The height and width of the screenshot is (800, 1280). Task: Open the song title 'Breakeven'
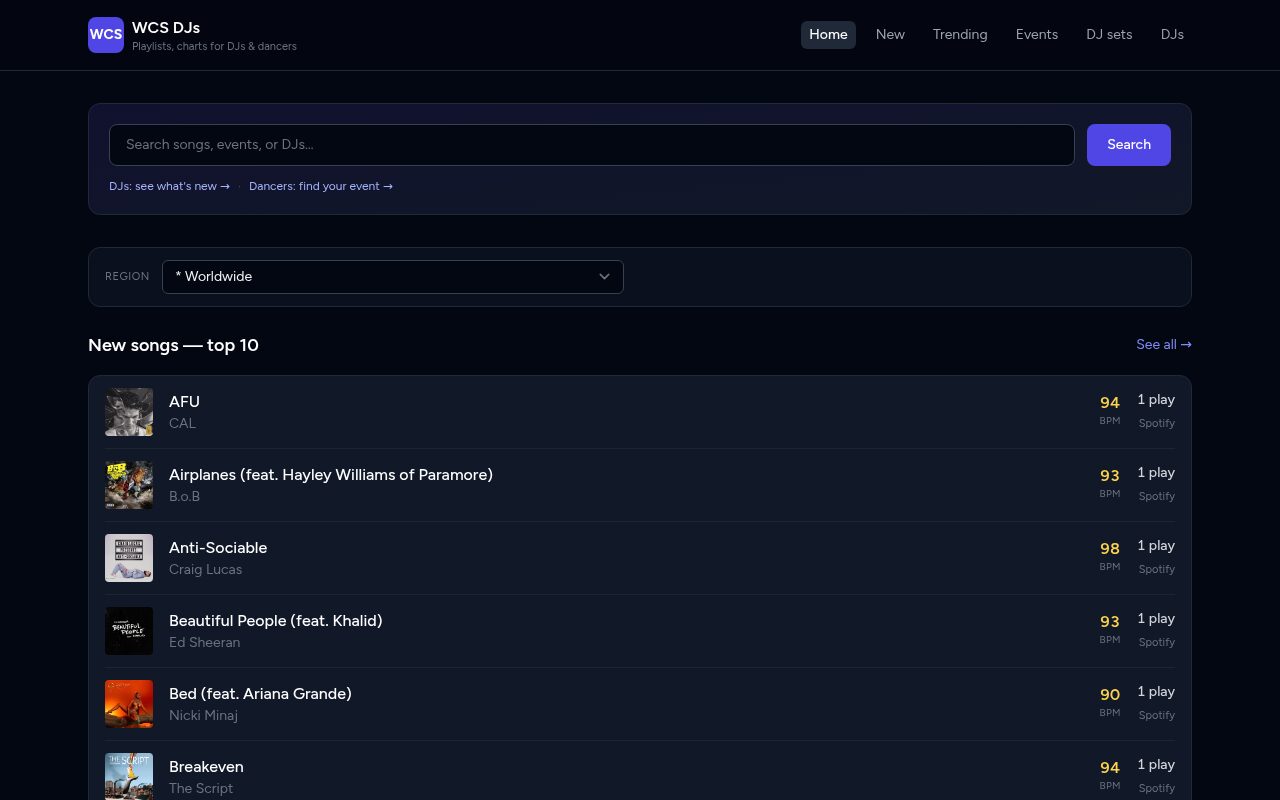point(206,767)
